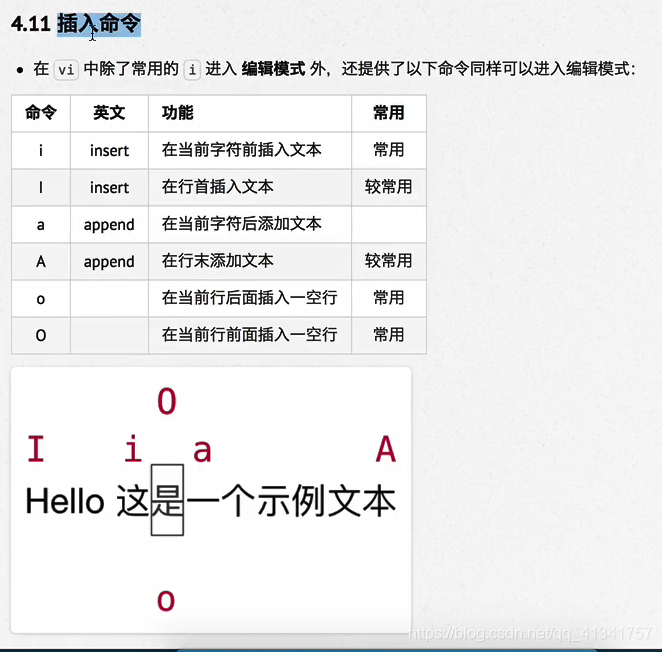Click '常用' in the 在当前行后面插入一空行 row
Viewport: 662px width, 652px height.
(389, 298)
